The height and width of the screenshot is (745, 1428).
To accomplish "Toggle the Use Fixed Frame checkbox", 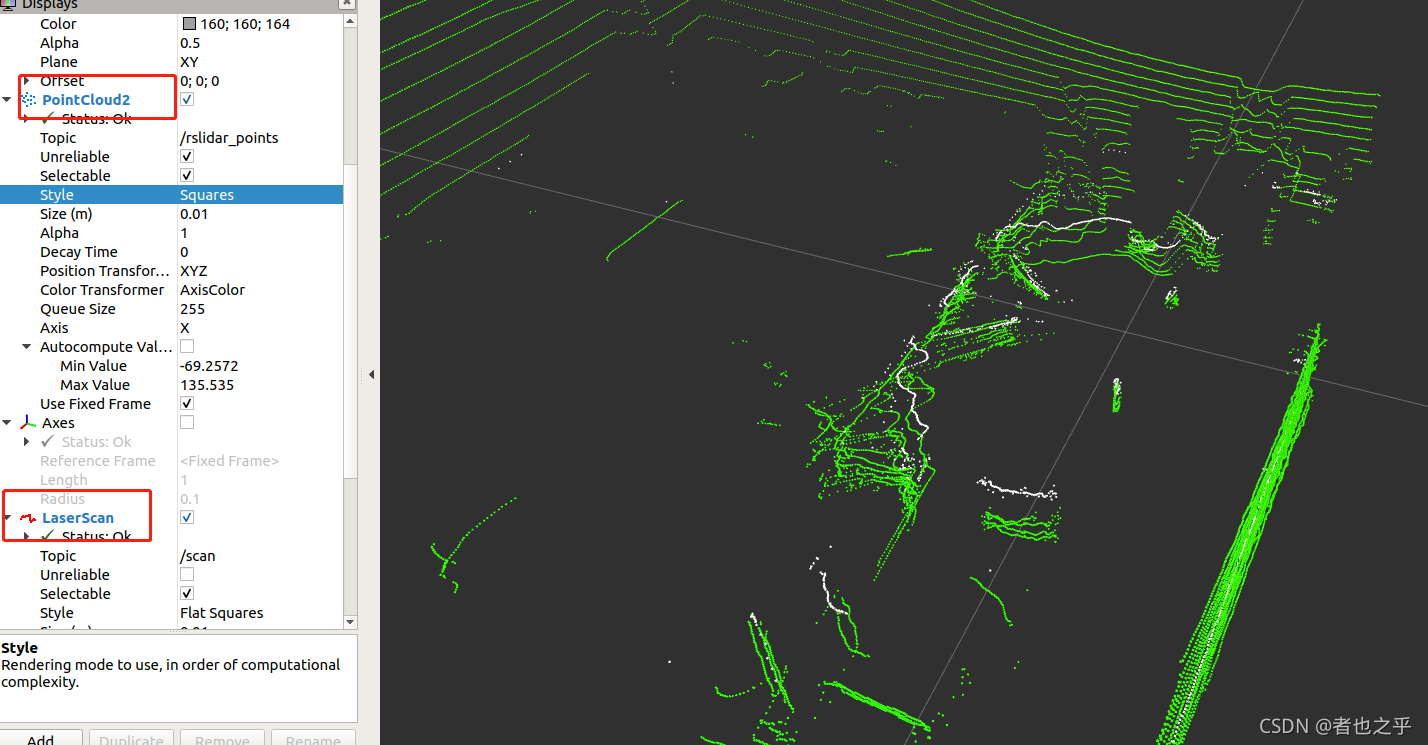I will tap(187, 404).
